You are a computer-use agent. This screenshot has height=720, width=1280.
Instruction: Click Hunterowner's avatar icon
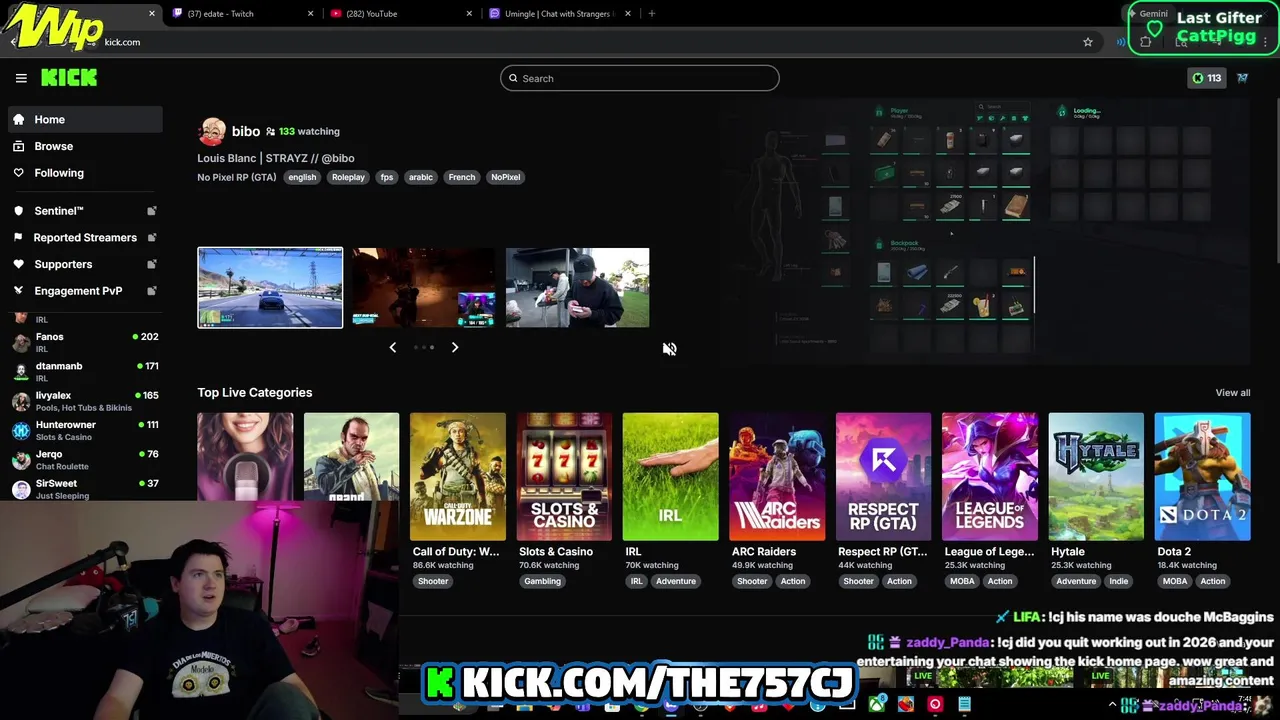pos(21,430)
